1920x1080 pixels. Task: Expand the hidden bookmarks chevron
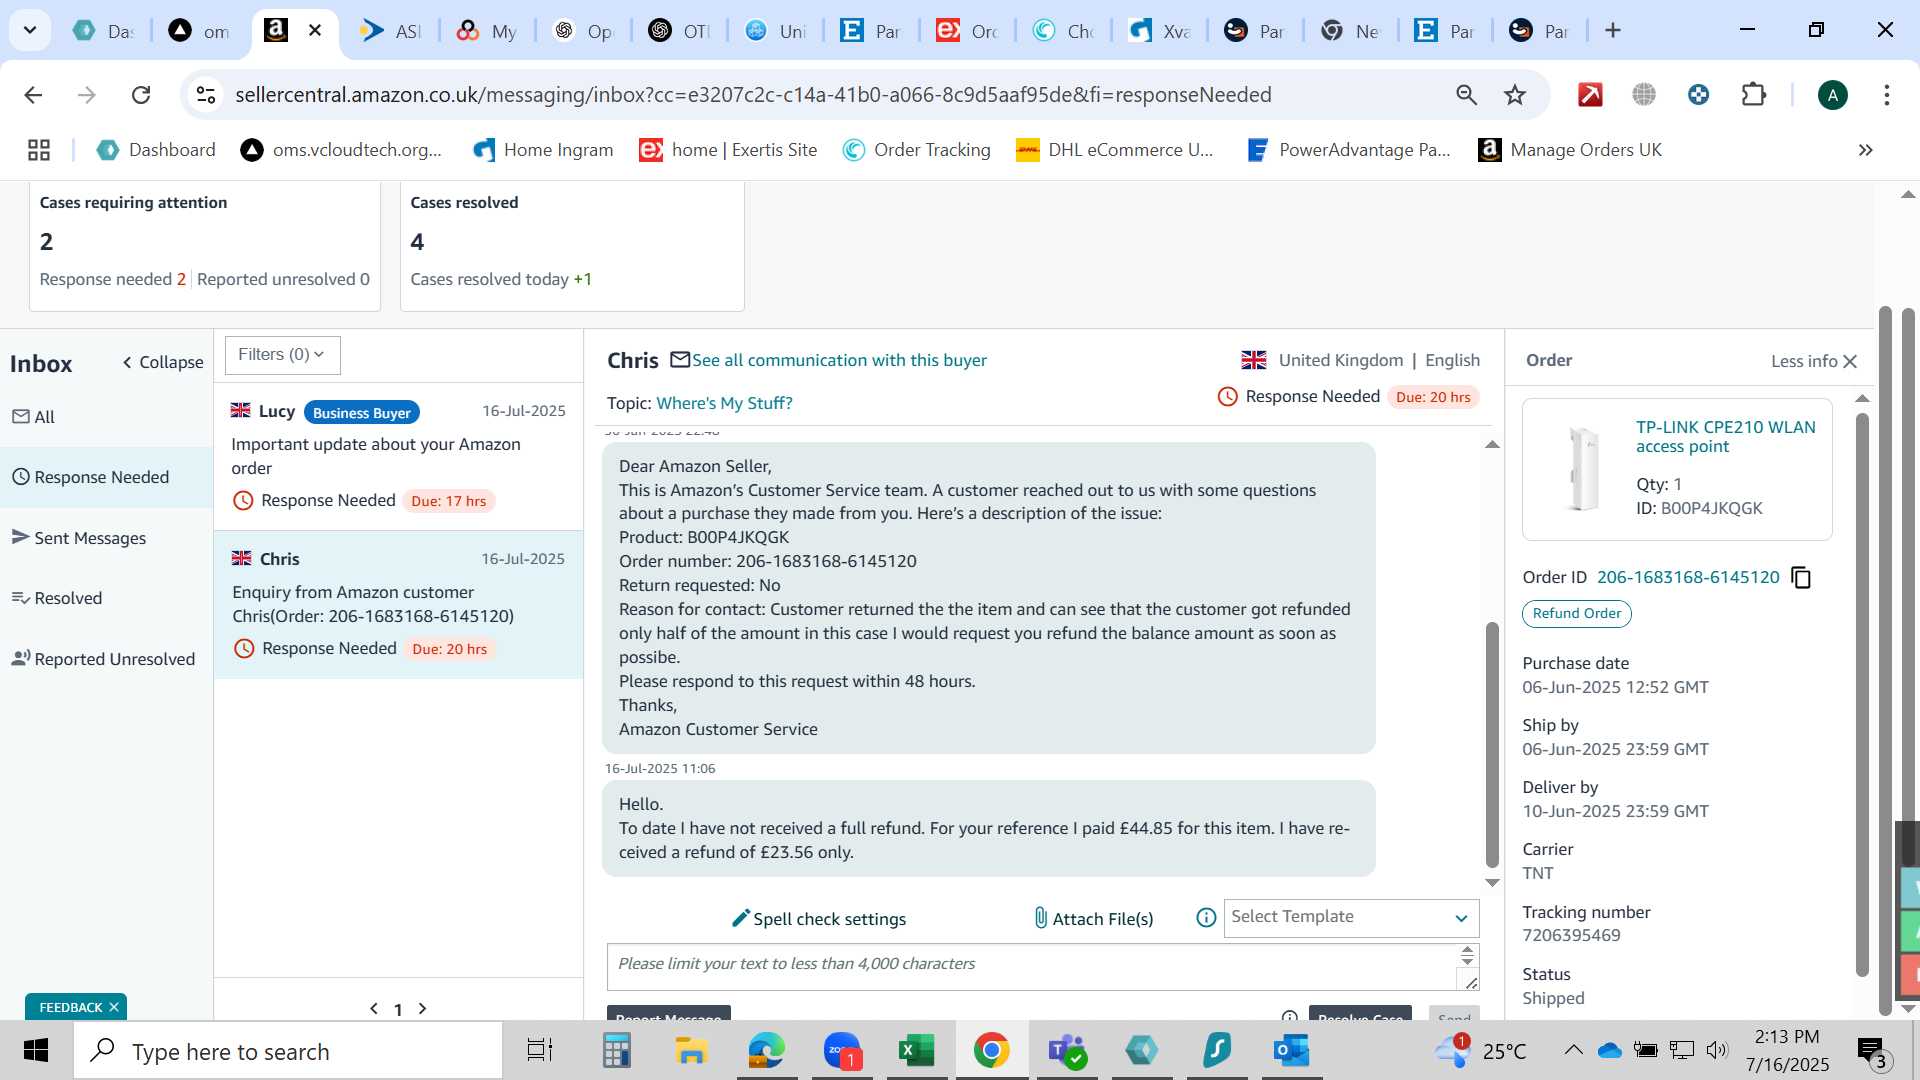(1865, 150)
